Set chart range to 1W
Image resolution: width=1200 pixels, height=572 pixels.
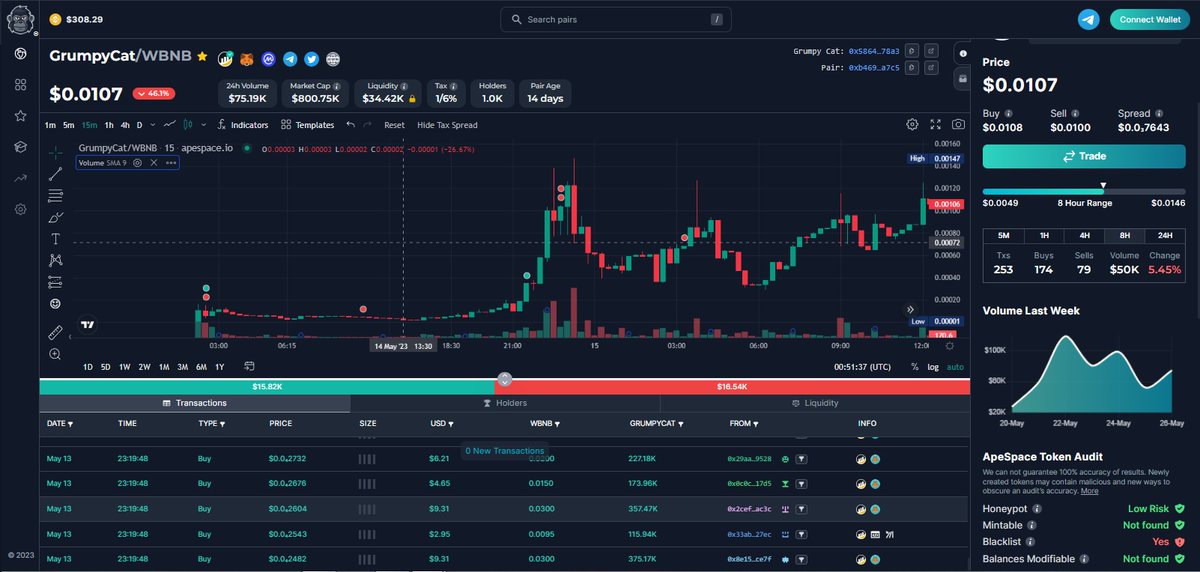(125, 367)
